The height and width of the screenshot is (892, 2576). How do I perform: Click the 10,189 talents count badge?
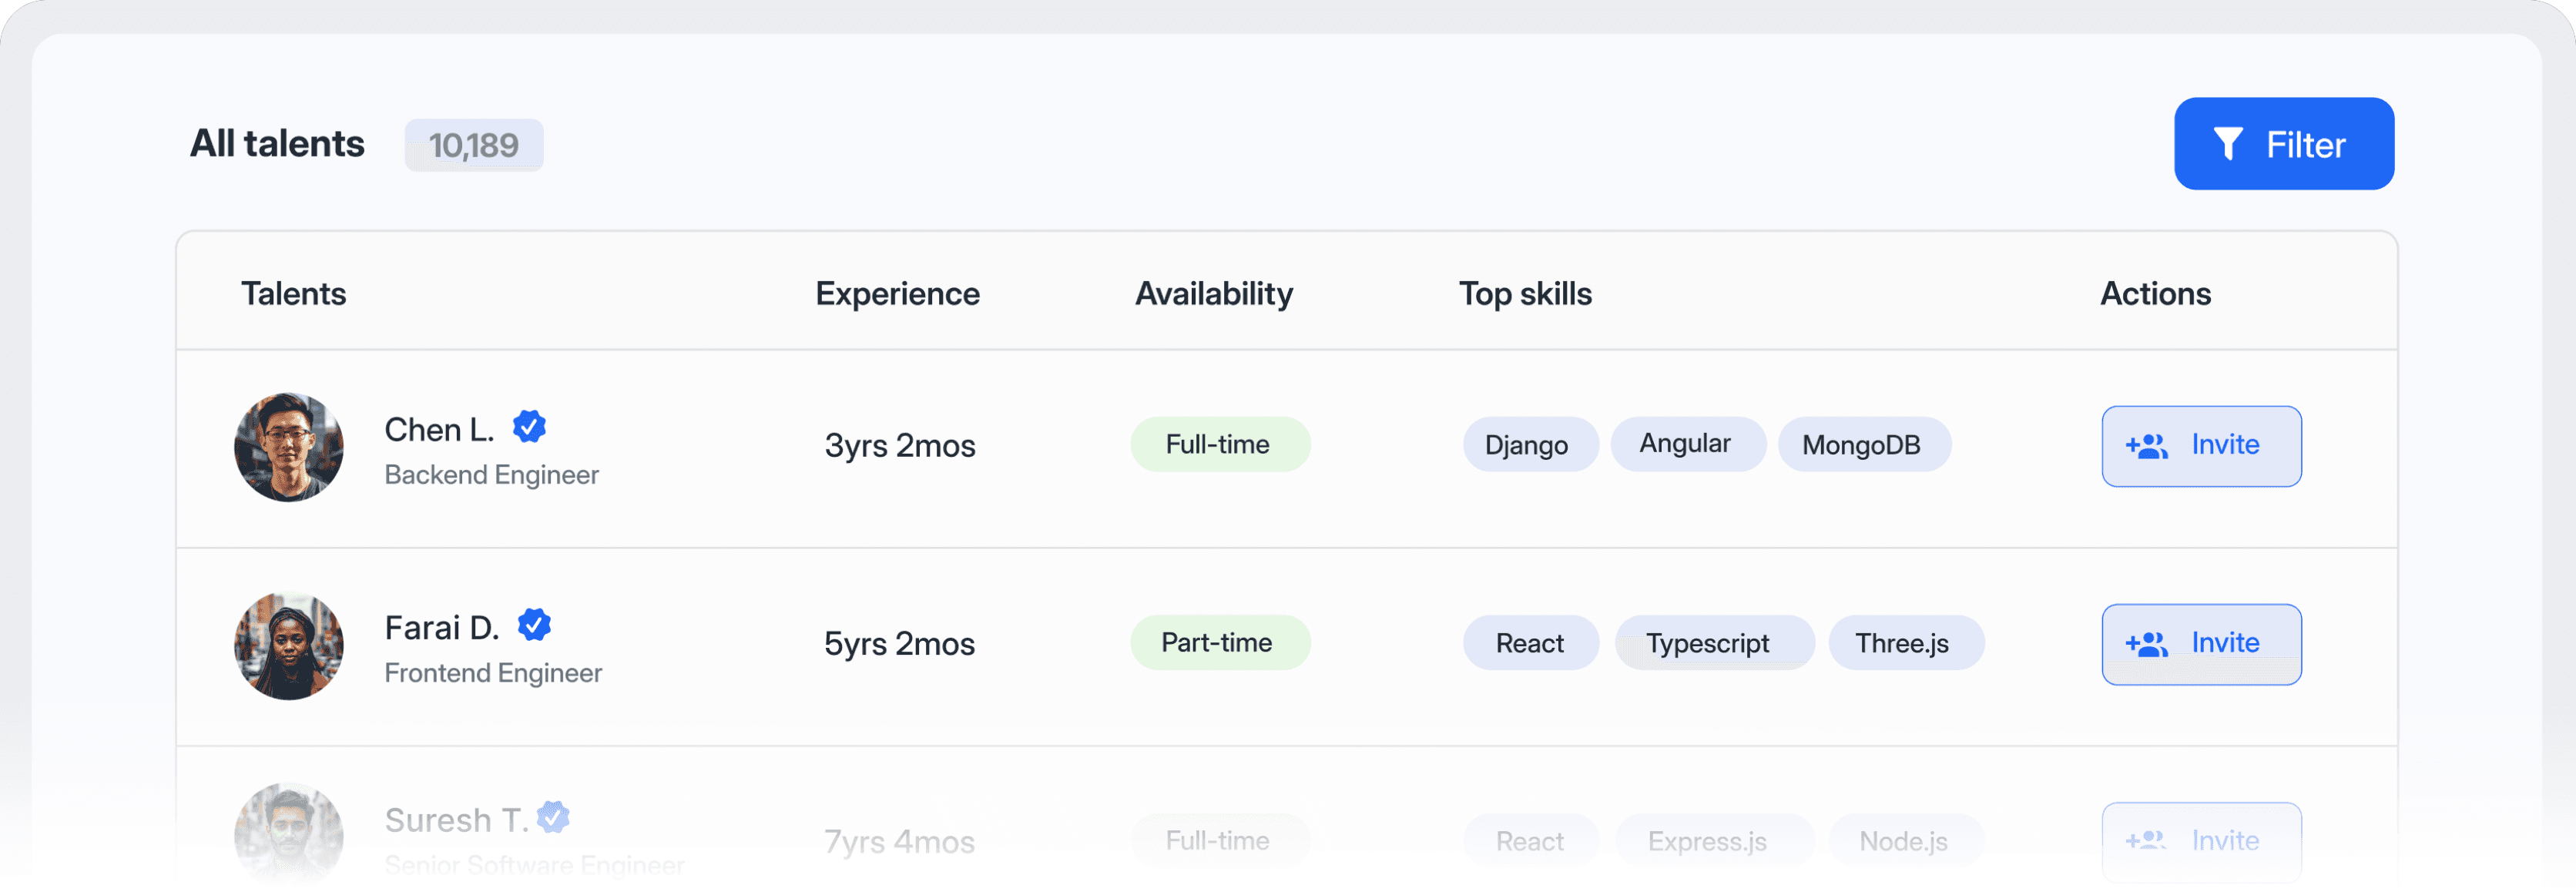pos(473,146)
